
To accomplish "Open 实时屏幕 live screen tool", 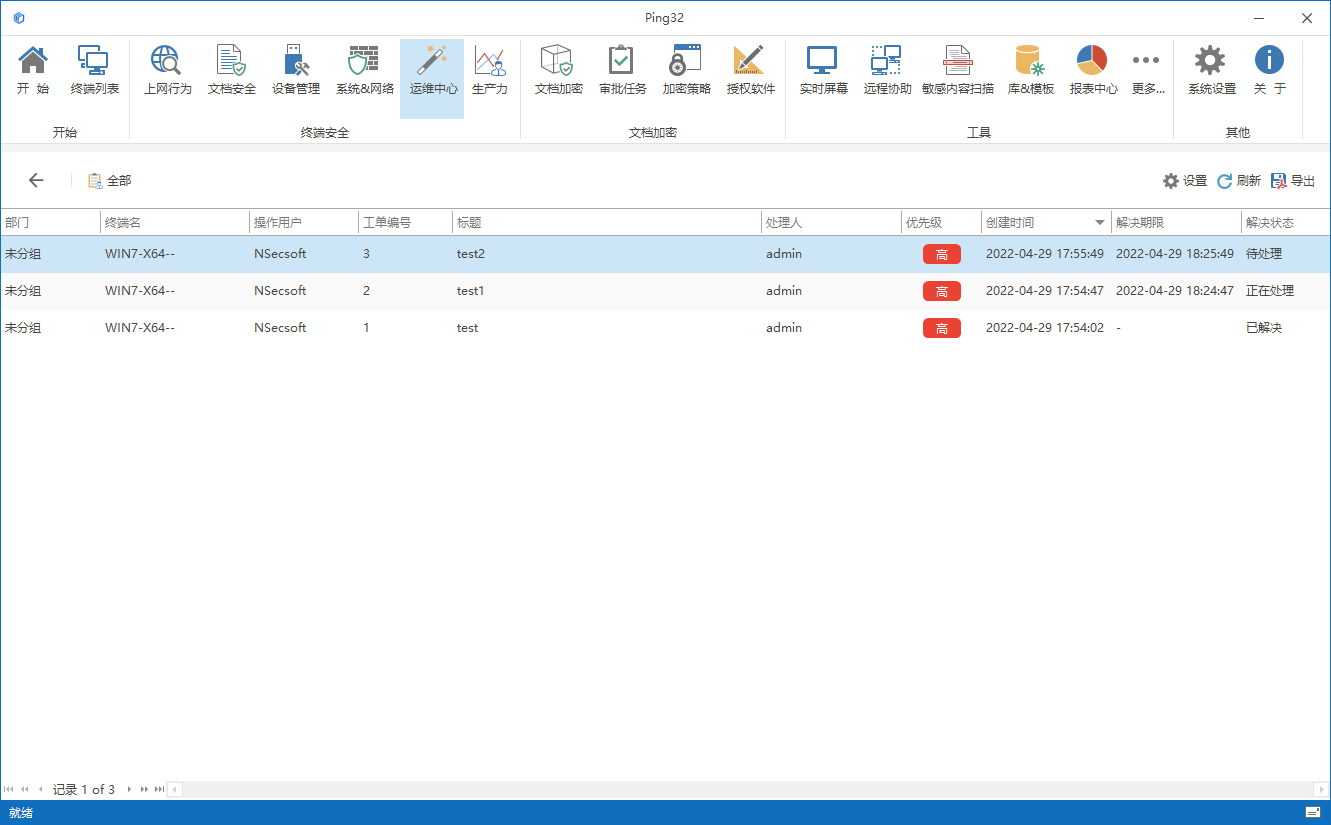I will coord(823,70).
